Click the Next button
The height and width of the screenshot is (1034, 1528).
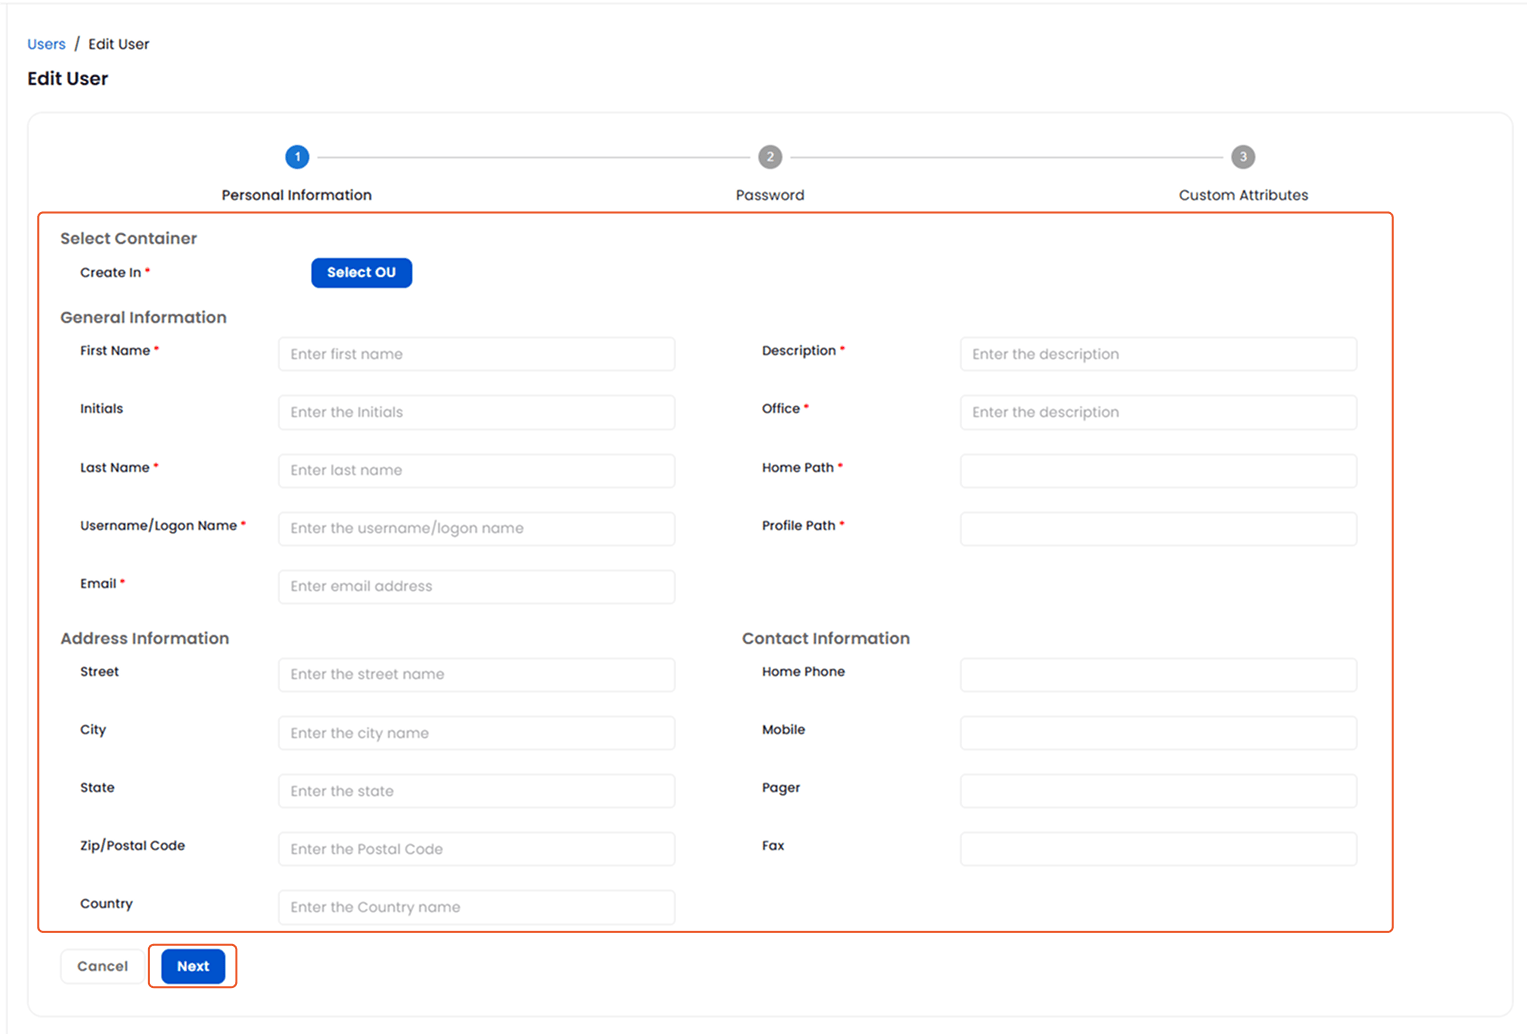(192, 966)
